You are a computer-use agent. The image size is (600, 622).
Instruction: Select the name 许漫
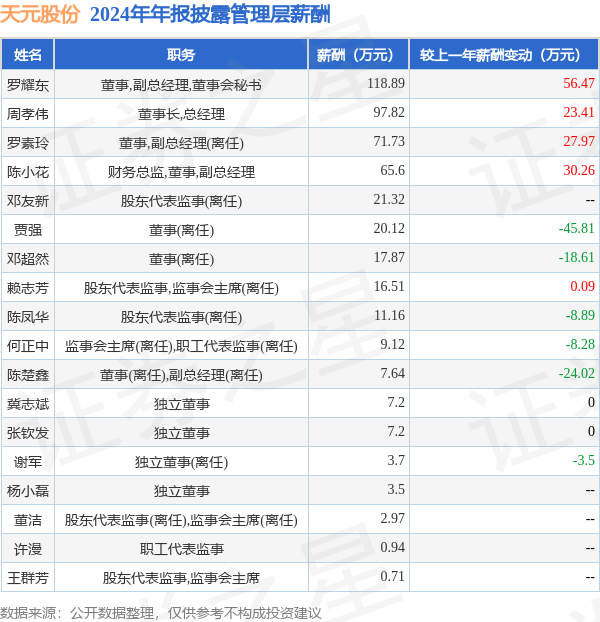[x=28, y=549]
